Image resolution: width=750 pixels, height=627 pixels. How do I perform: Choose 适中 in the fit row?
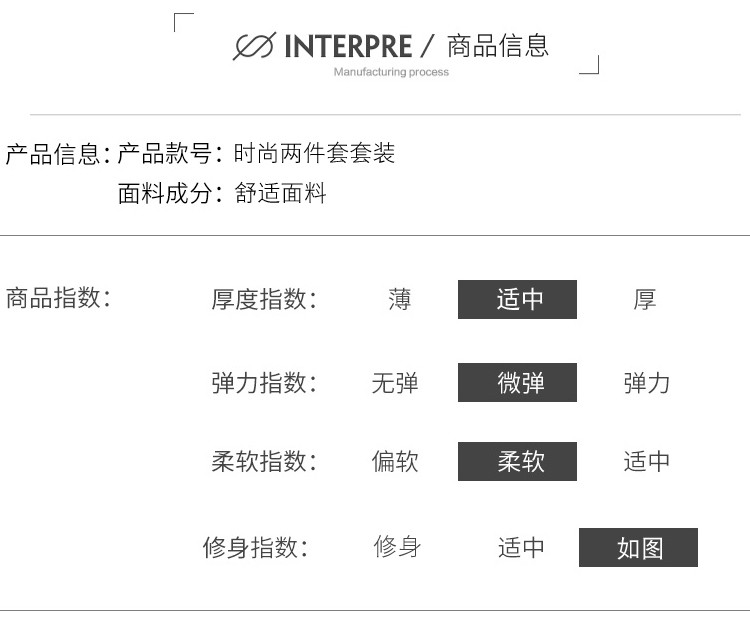521,547
